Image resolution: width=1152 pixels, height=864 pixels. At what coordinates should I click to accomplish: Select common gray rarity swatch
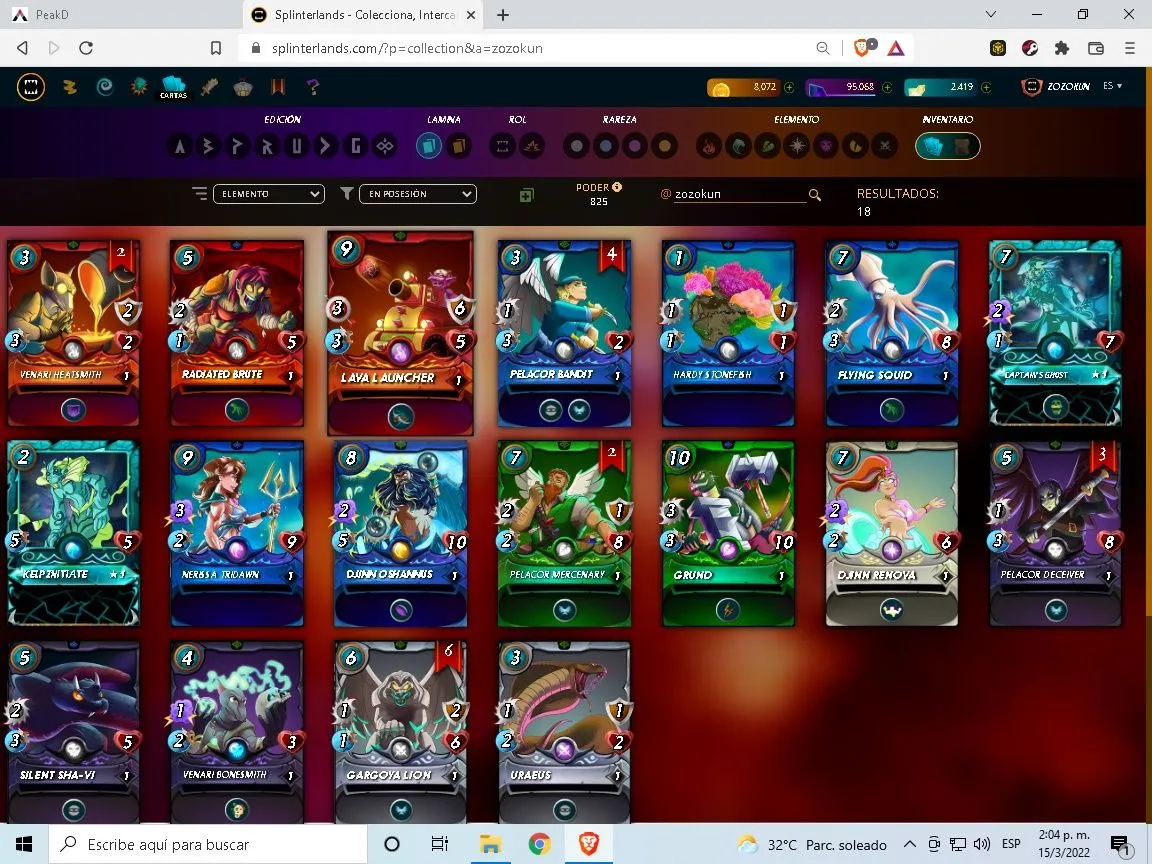tap(577, 145)
